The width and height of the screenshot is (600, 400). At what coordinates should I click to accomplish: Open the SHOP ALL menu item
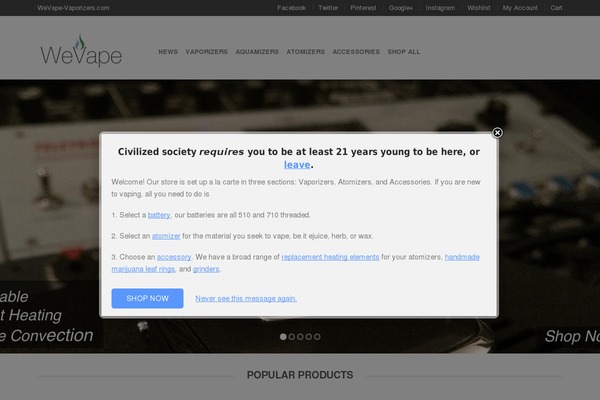pyautogui.click(x=404, y=52)
